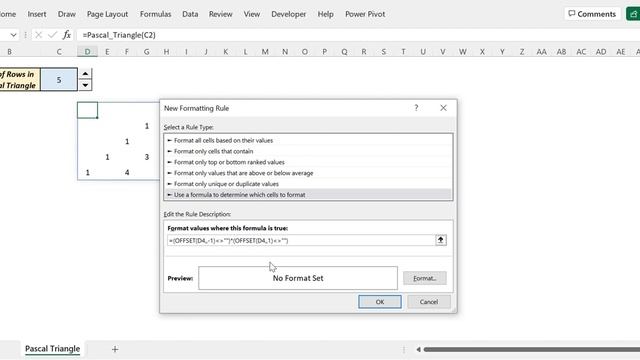640x360 pixels.
Task: Open the Developer ribbon tab
Action: (289, 14)
